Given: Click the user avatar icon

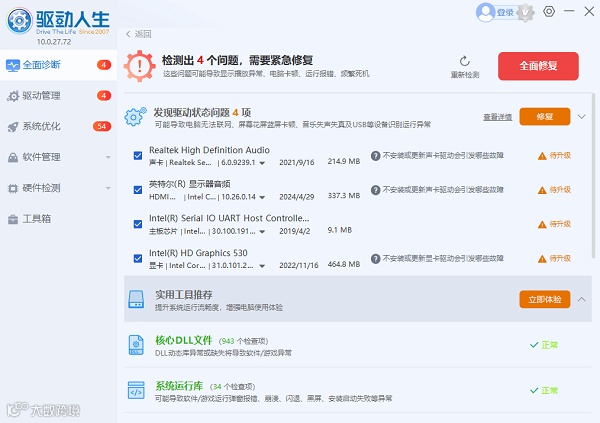Looking at the screenshot, I should [x=486, y=12].
